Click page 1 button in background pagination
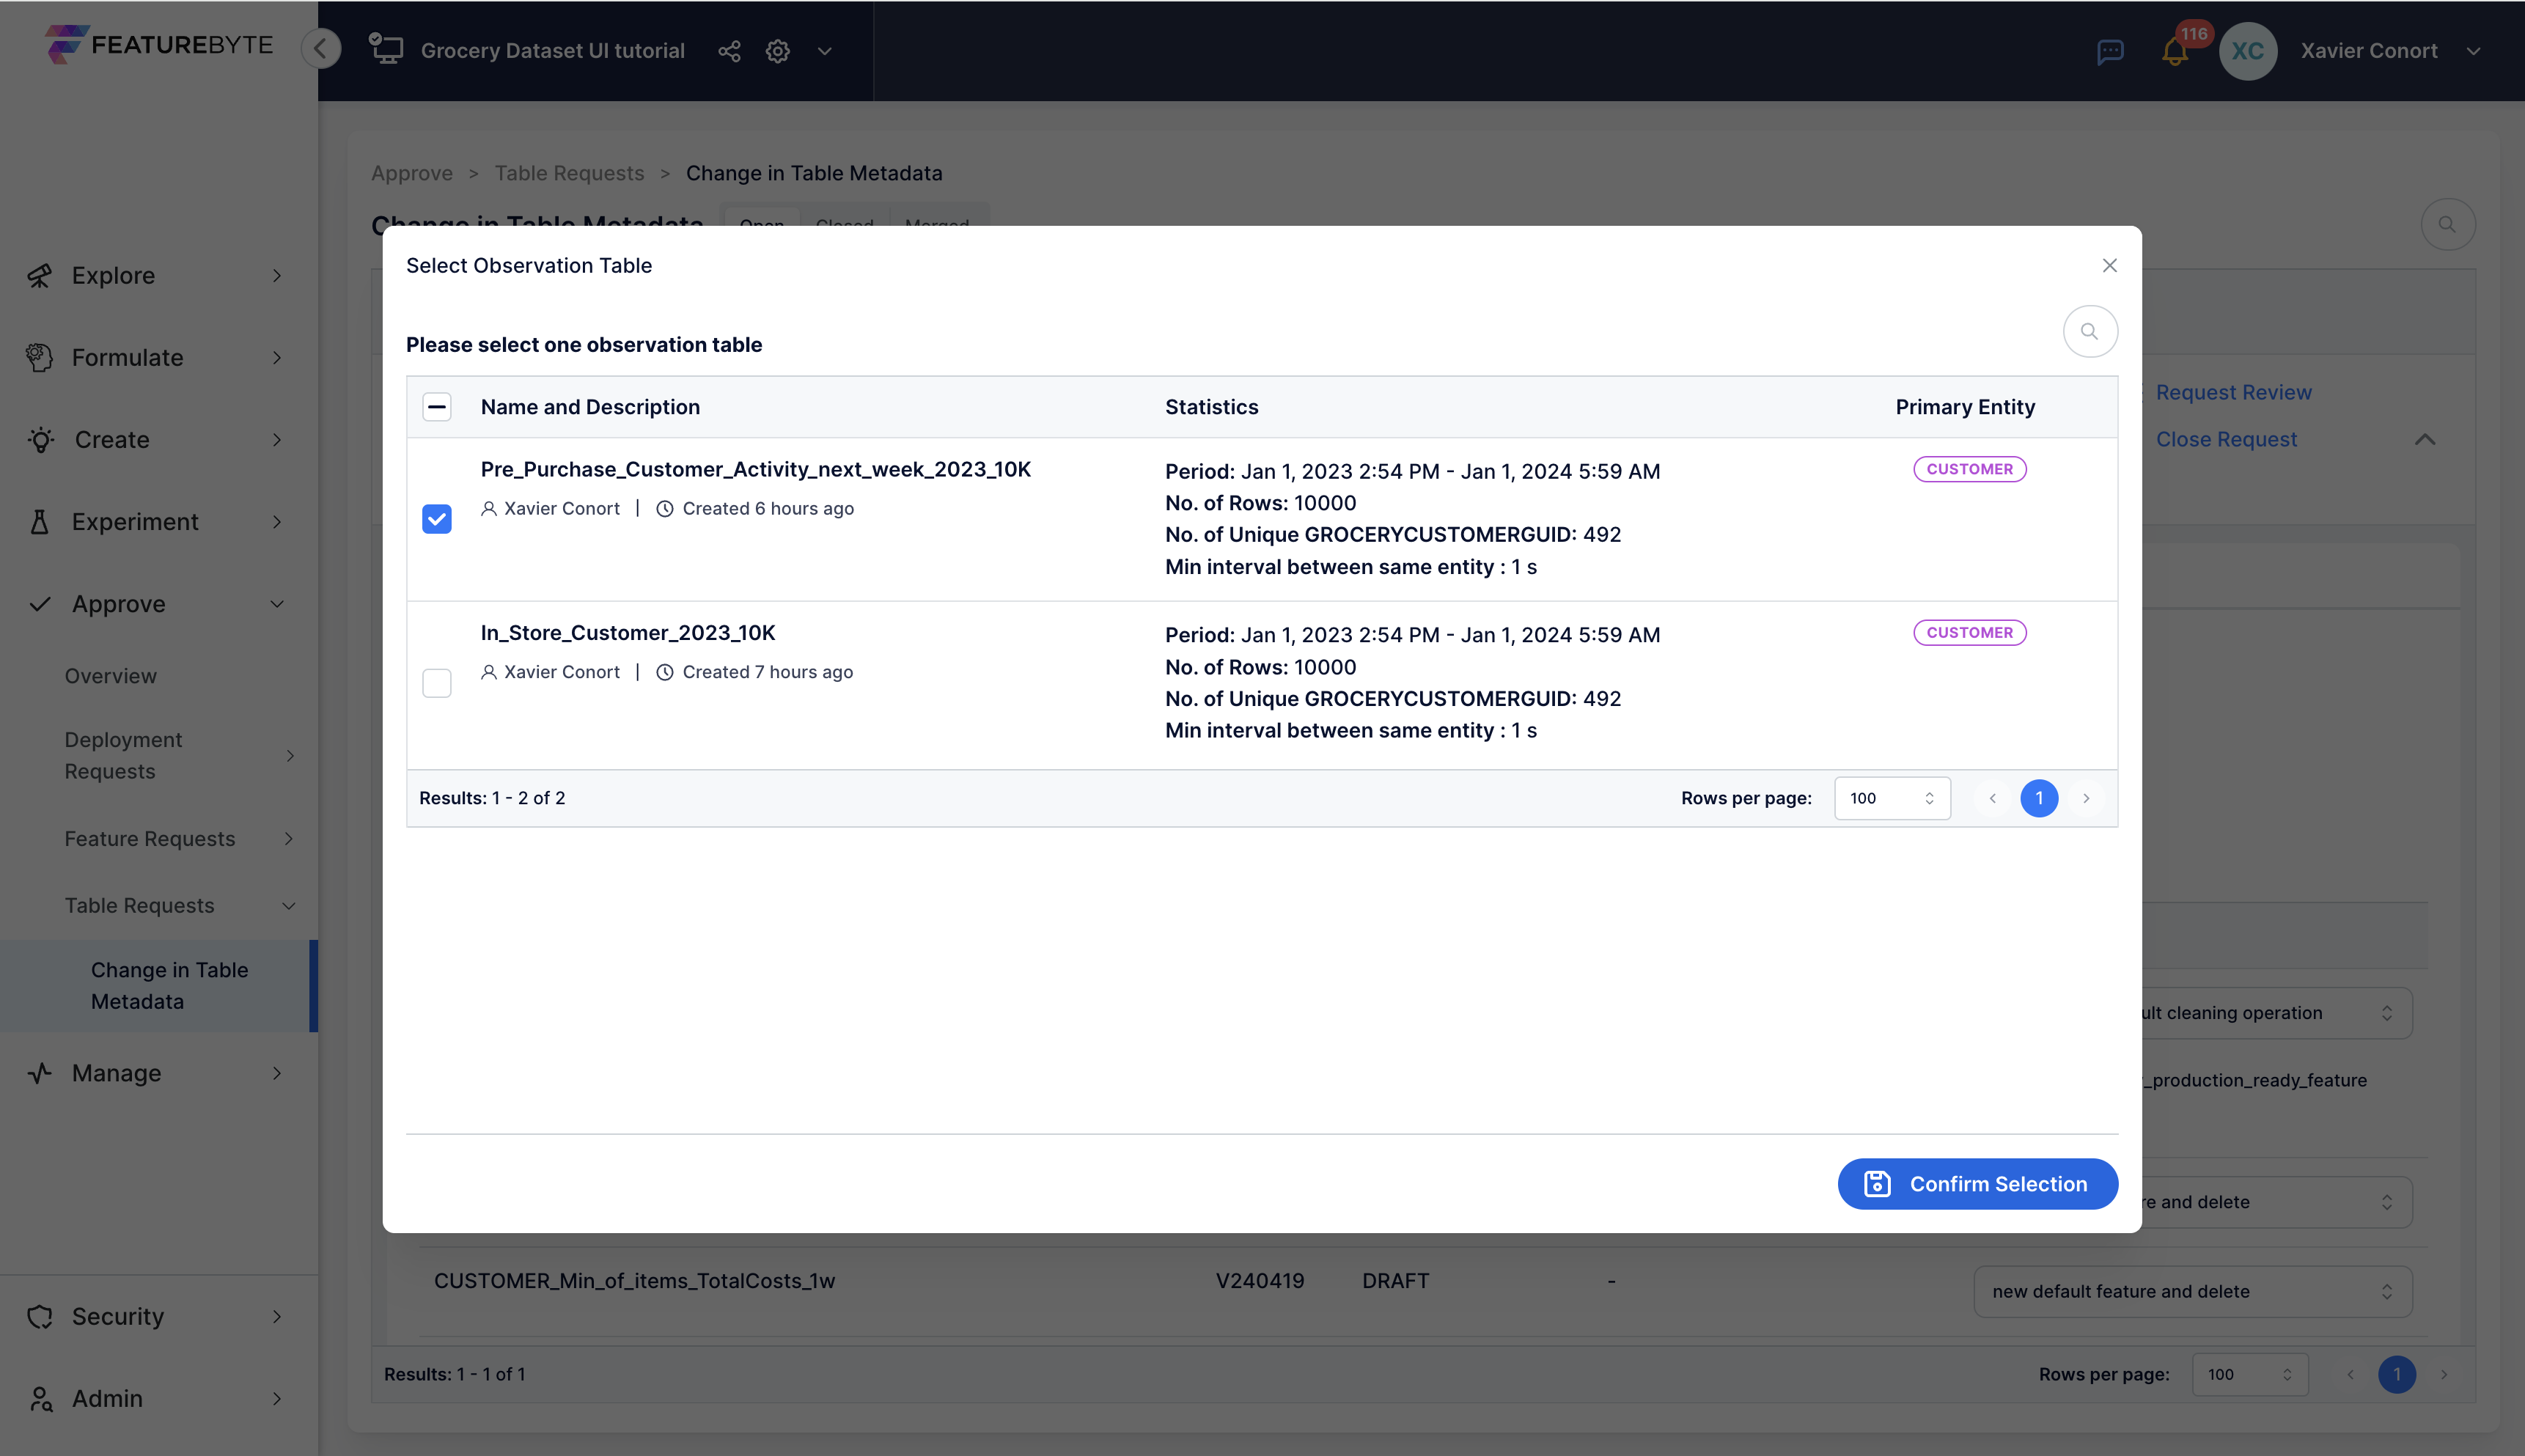Viewport: 2525px width, 1456px height. pos(2396,1374)
